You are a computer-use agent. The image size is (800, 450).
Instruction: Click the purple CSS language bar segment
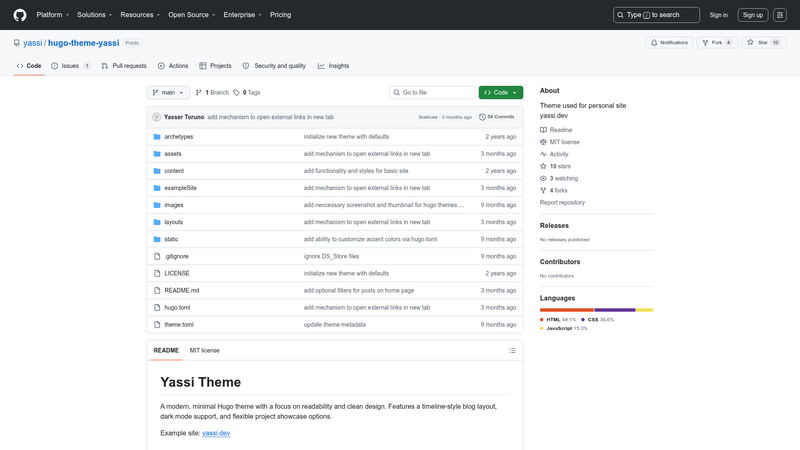(615, 310)
